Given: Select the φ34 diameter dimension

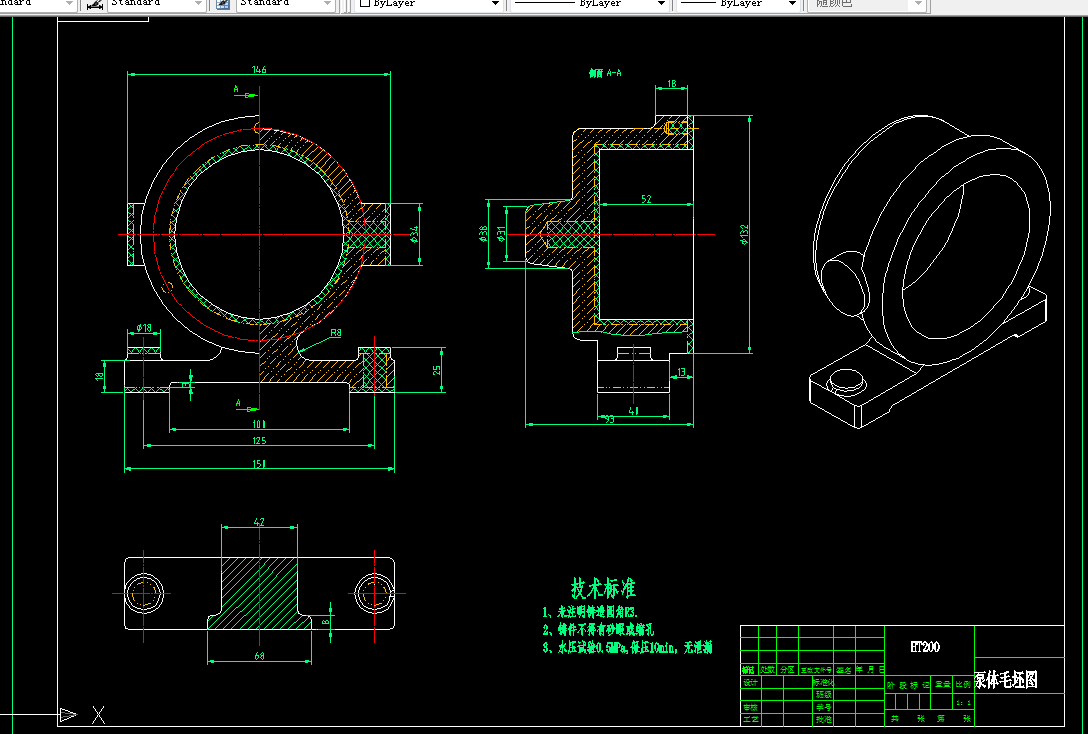Looking at the screenshot, I should tap(414, 234).
